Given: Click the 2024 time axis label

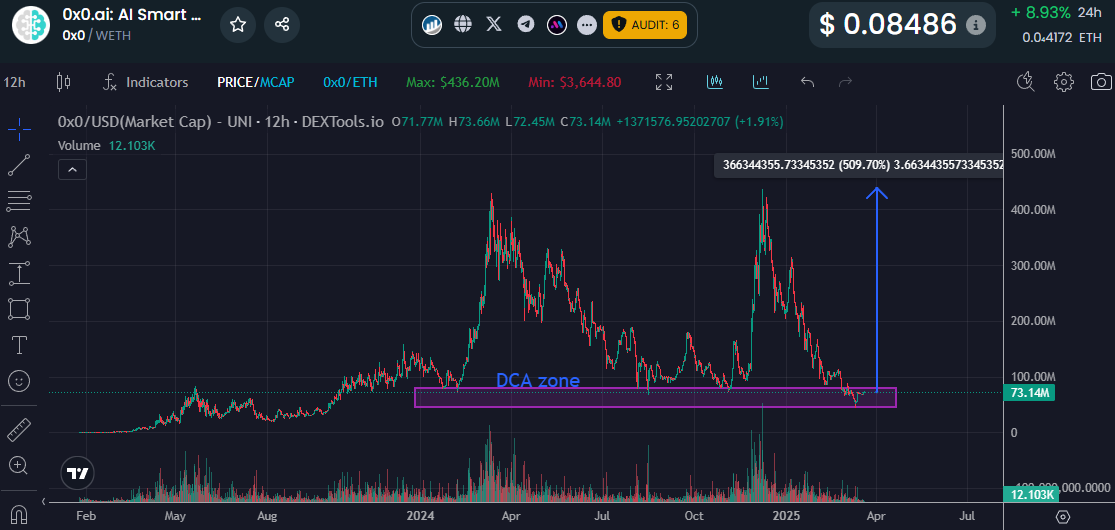Looking at the screenshot, I should (x=420, y=516).
